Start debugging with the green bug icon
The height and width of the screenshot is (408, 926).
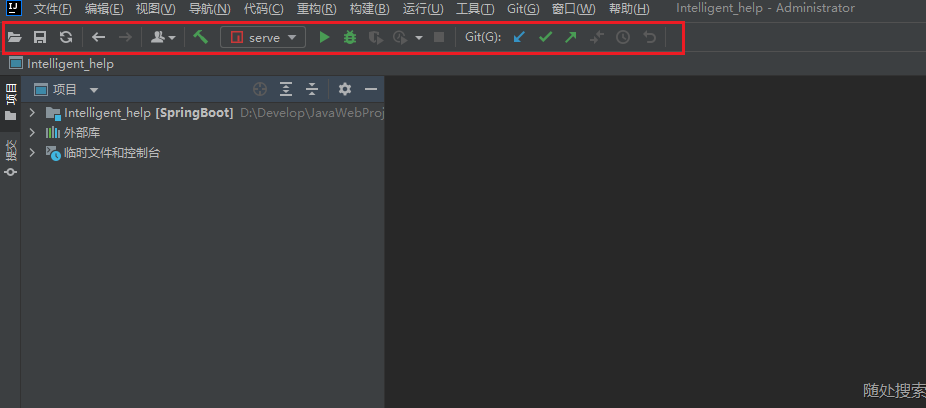[349, 37]
